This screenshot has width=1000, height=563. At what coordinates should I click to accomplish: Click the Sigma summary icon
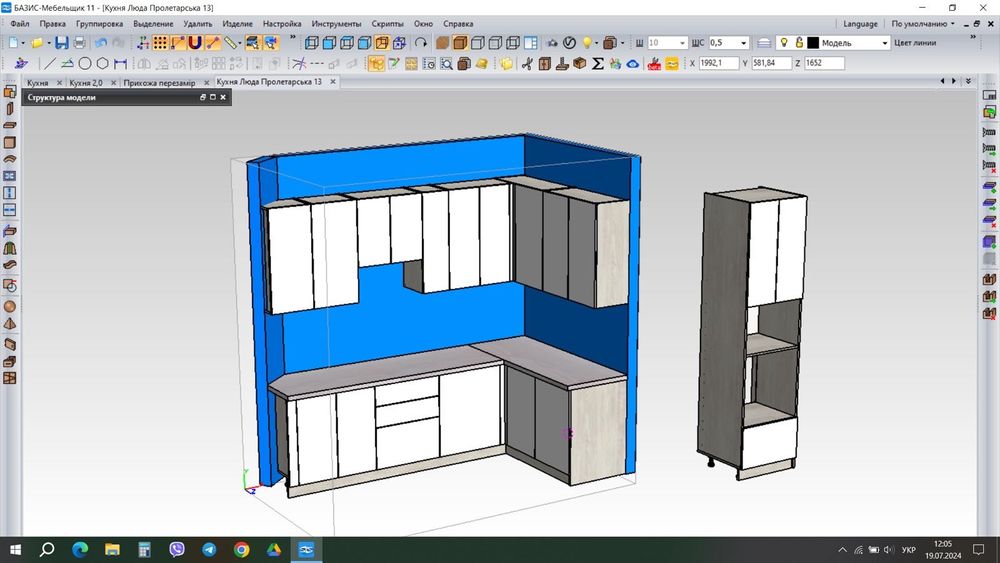click(x=598, y=63)
